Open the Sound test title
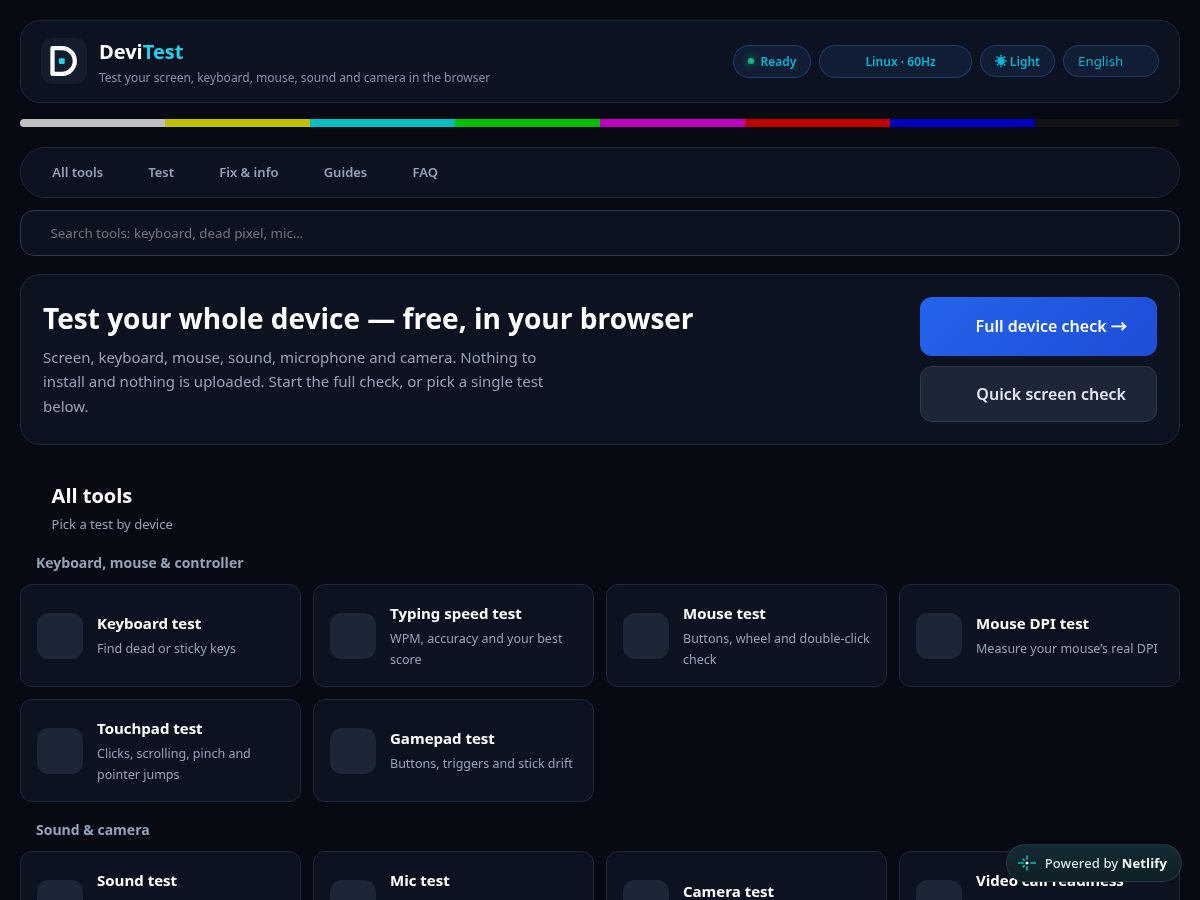Image resolution: width=1200 pixels, height=900 pixels. [x=137, y=881]
